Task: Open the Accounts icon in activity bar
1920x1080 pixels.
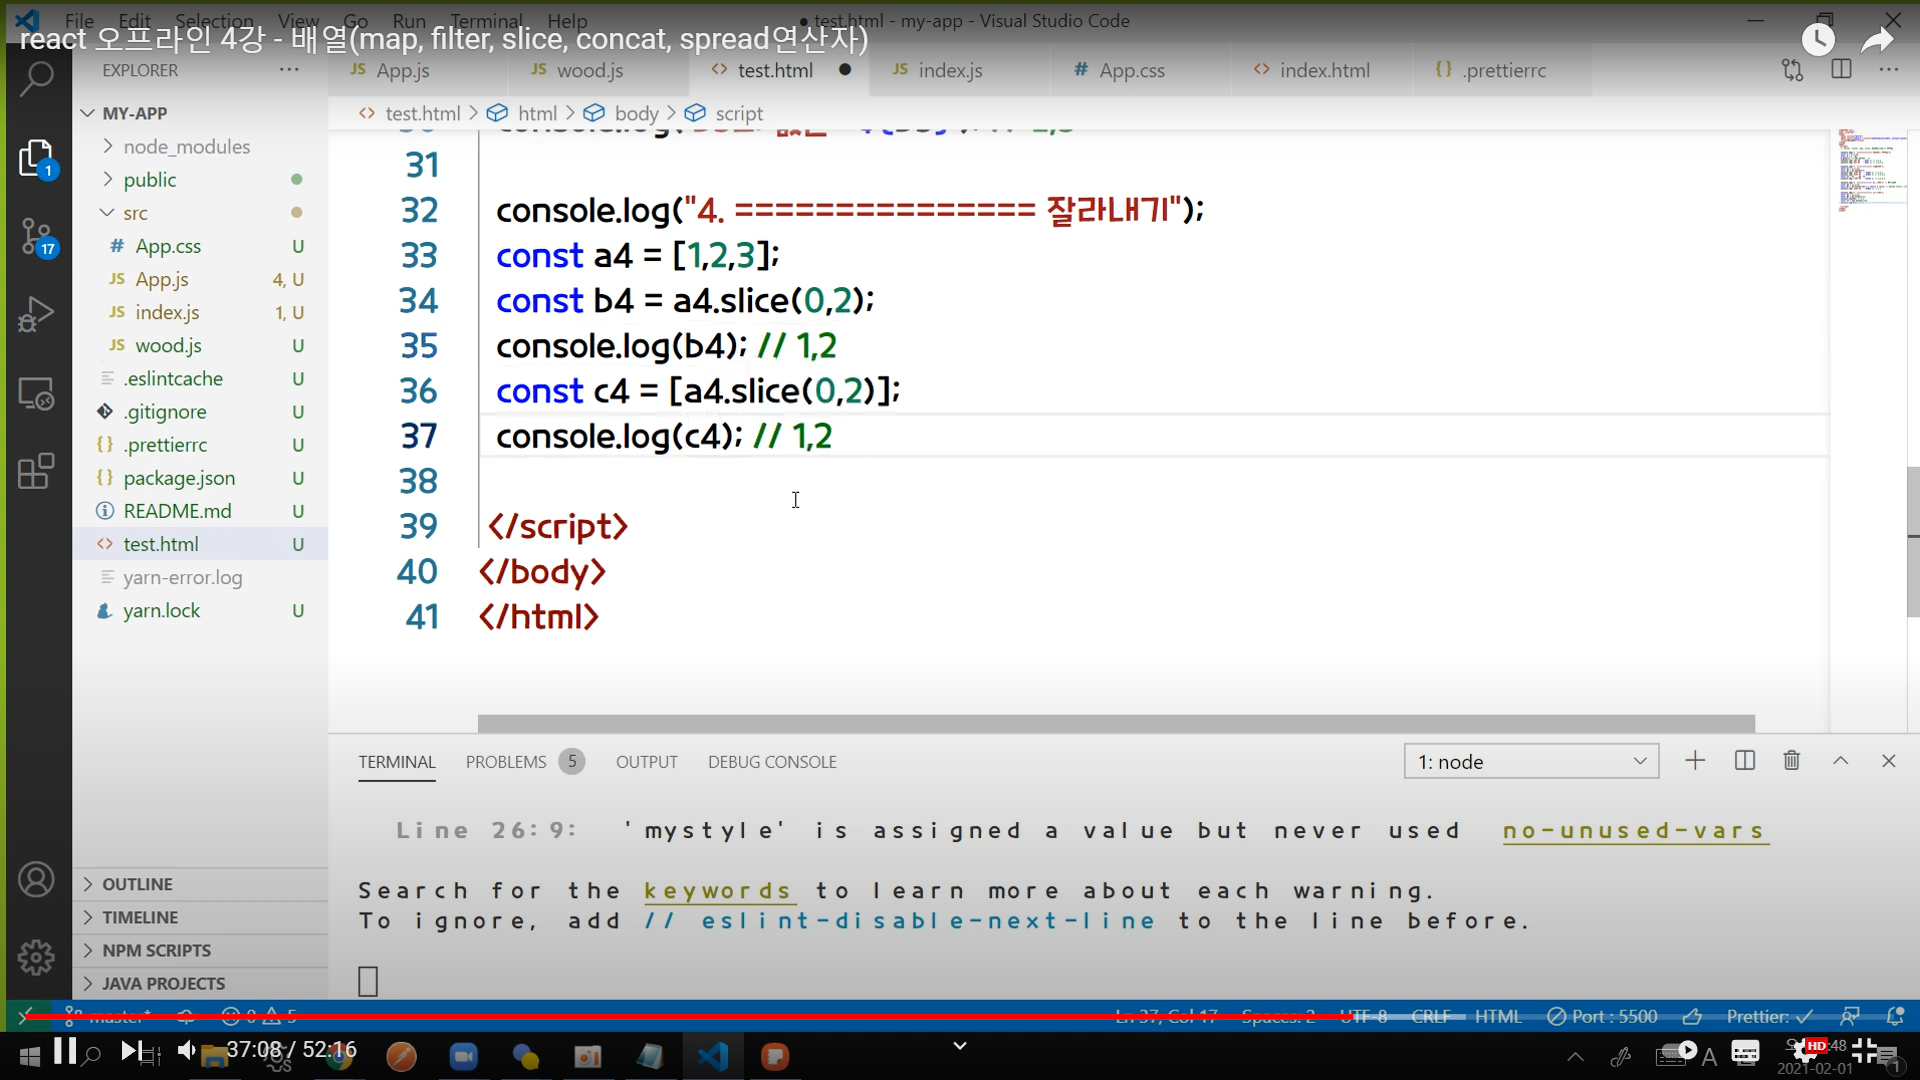Action: click(36, 879)
